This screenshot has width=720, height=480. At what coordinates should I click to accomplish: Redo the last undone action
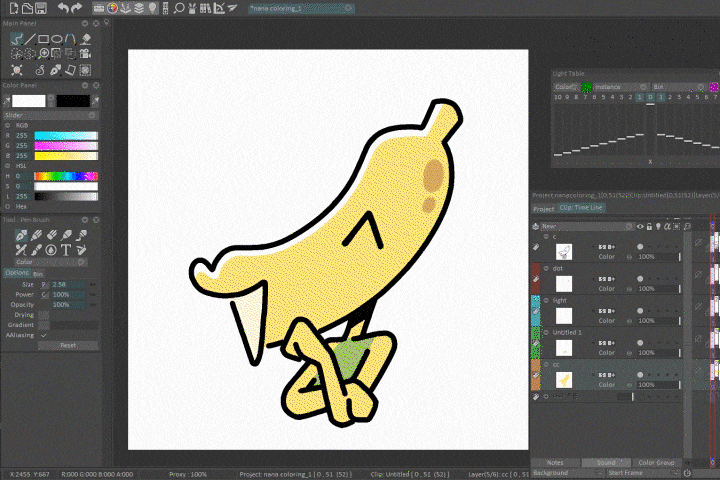[x=76, y=8]
